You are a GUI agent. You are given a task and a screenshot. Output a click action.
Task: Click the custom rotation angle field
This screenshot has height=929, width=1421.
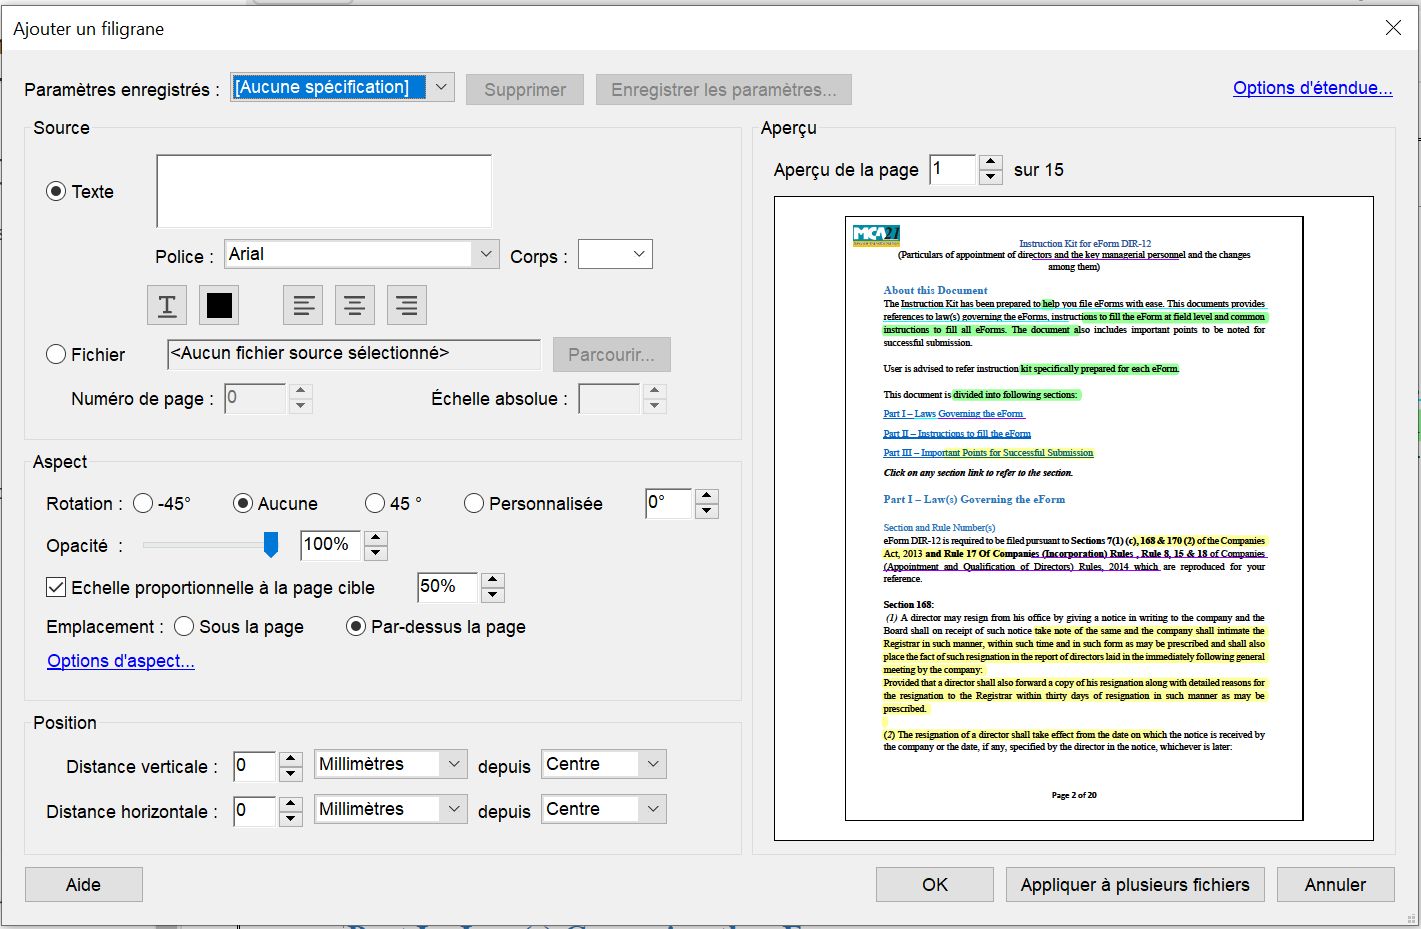[x=669, y=503]
